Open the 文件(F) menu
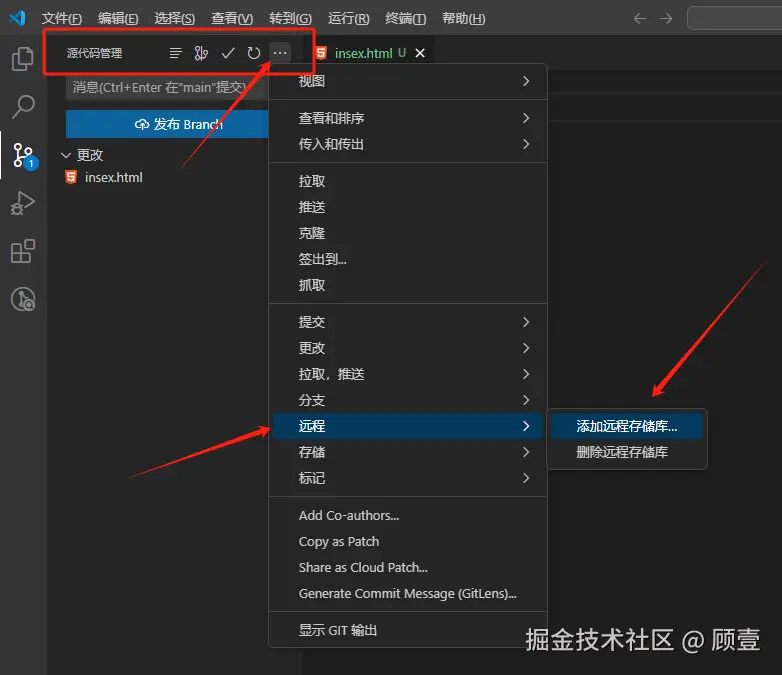 pyautogui.click(x=62, y=19)
